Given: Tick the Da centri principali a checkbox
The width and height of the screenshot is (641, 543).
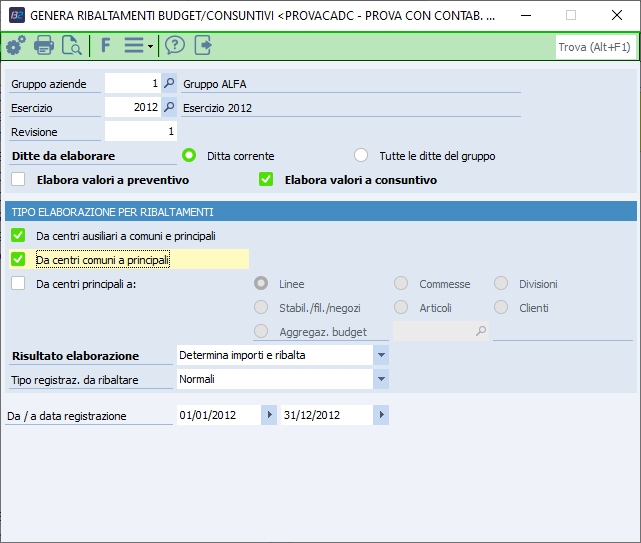Looking at the screenshot, I should point(18,283).
